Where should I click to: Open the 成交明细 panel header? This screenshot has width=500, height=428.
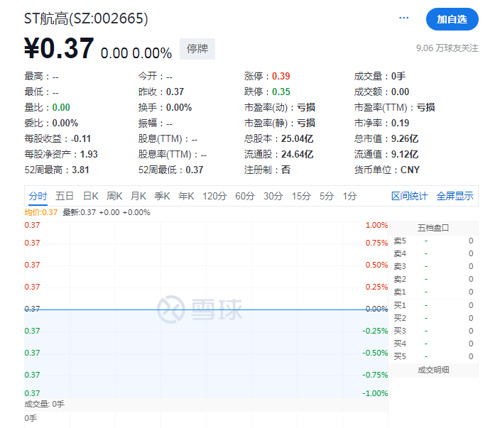pos(433,370)
